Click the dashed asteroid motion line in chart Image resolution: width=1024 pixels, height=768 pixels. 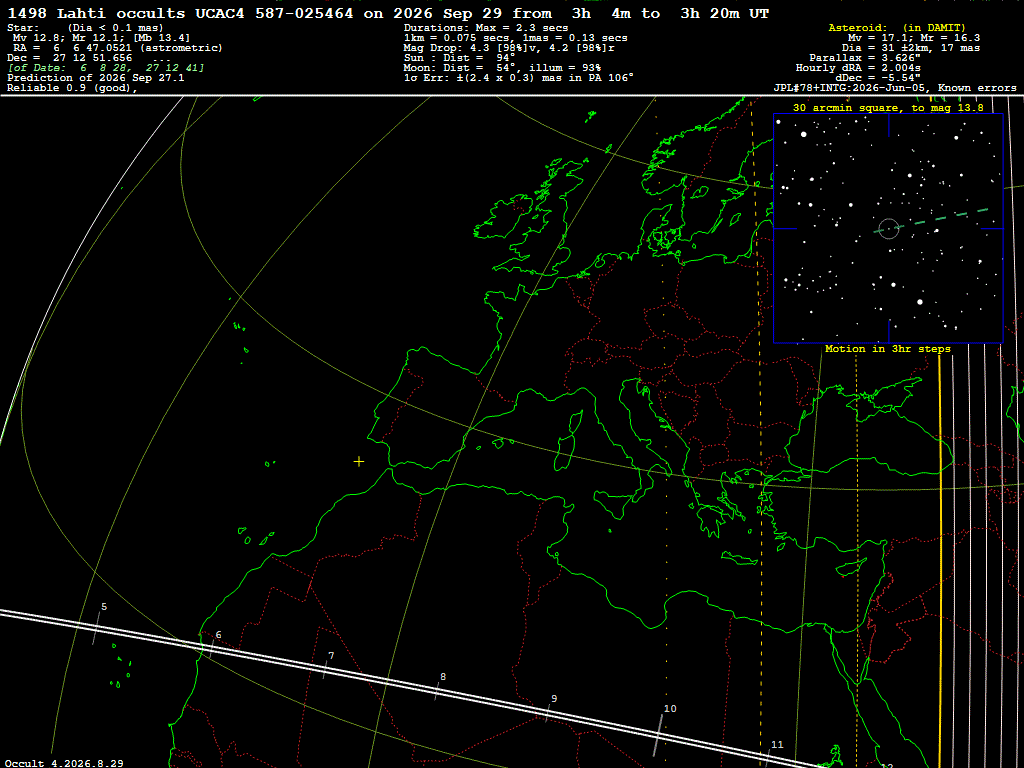[942, 218]
